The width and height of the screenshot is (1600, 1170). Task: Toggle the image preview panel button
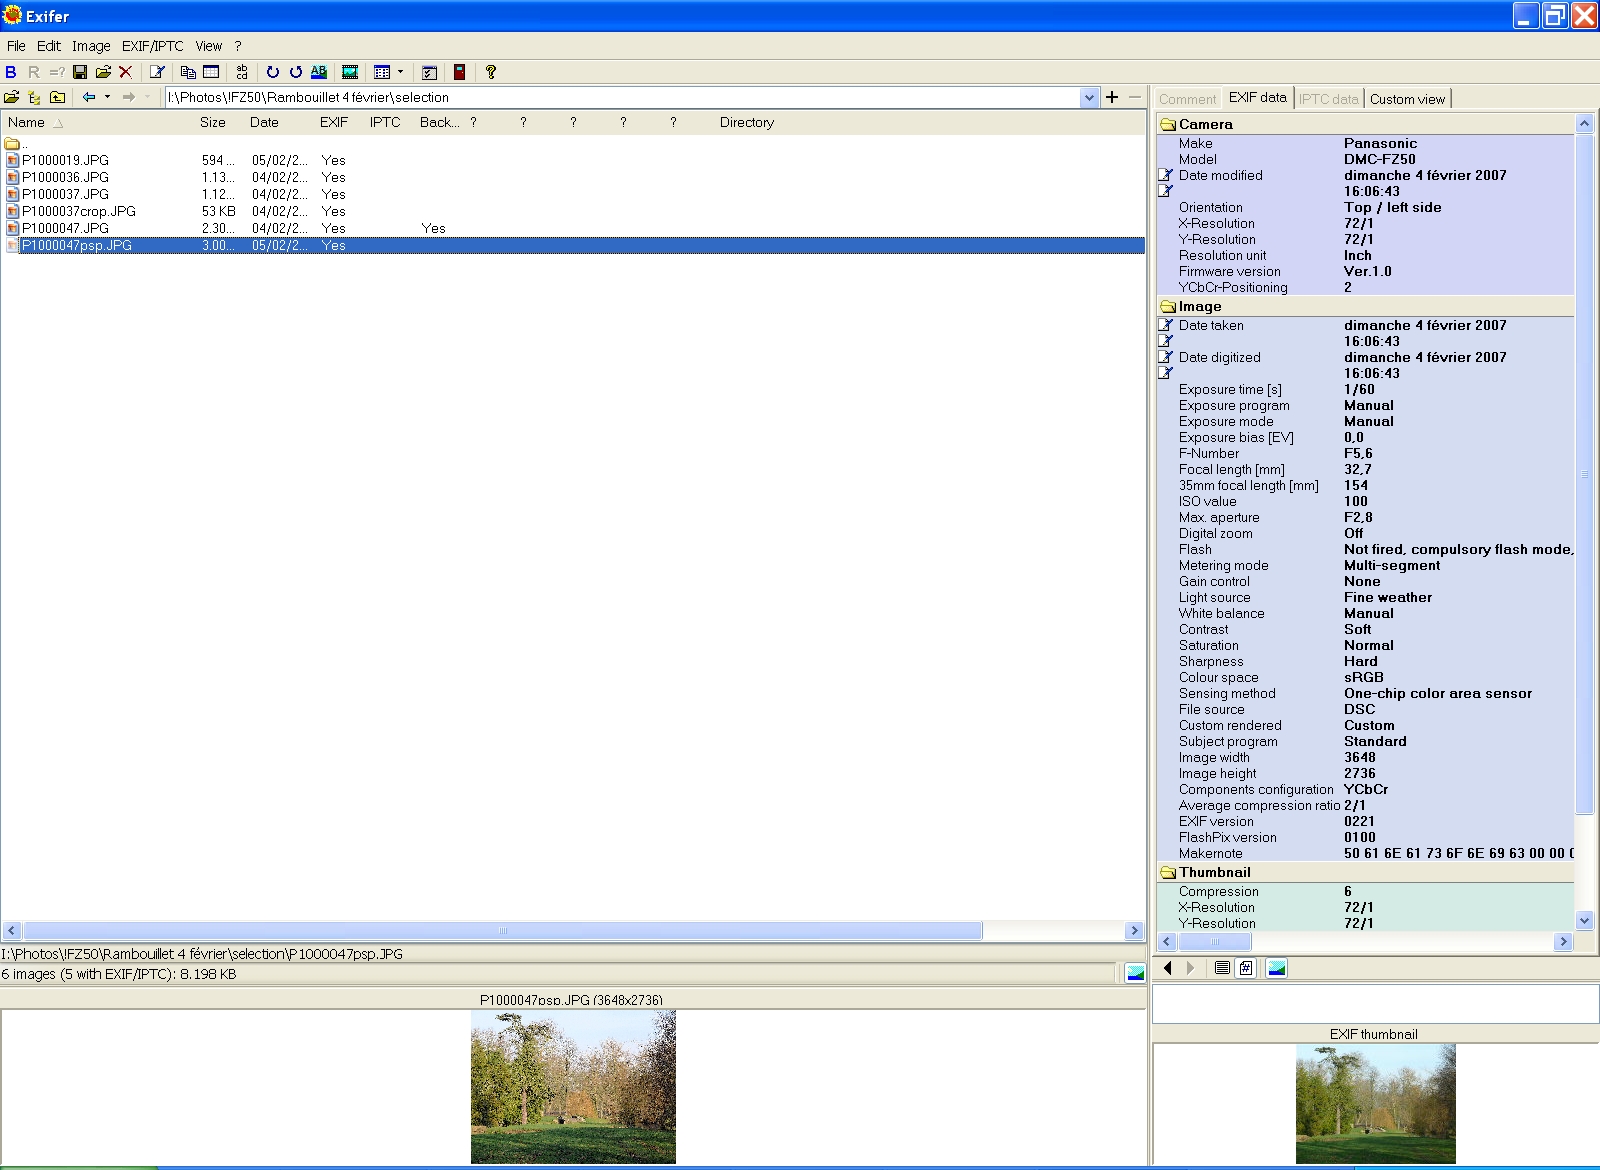pos(1135,973)
